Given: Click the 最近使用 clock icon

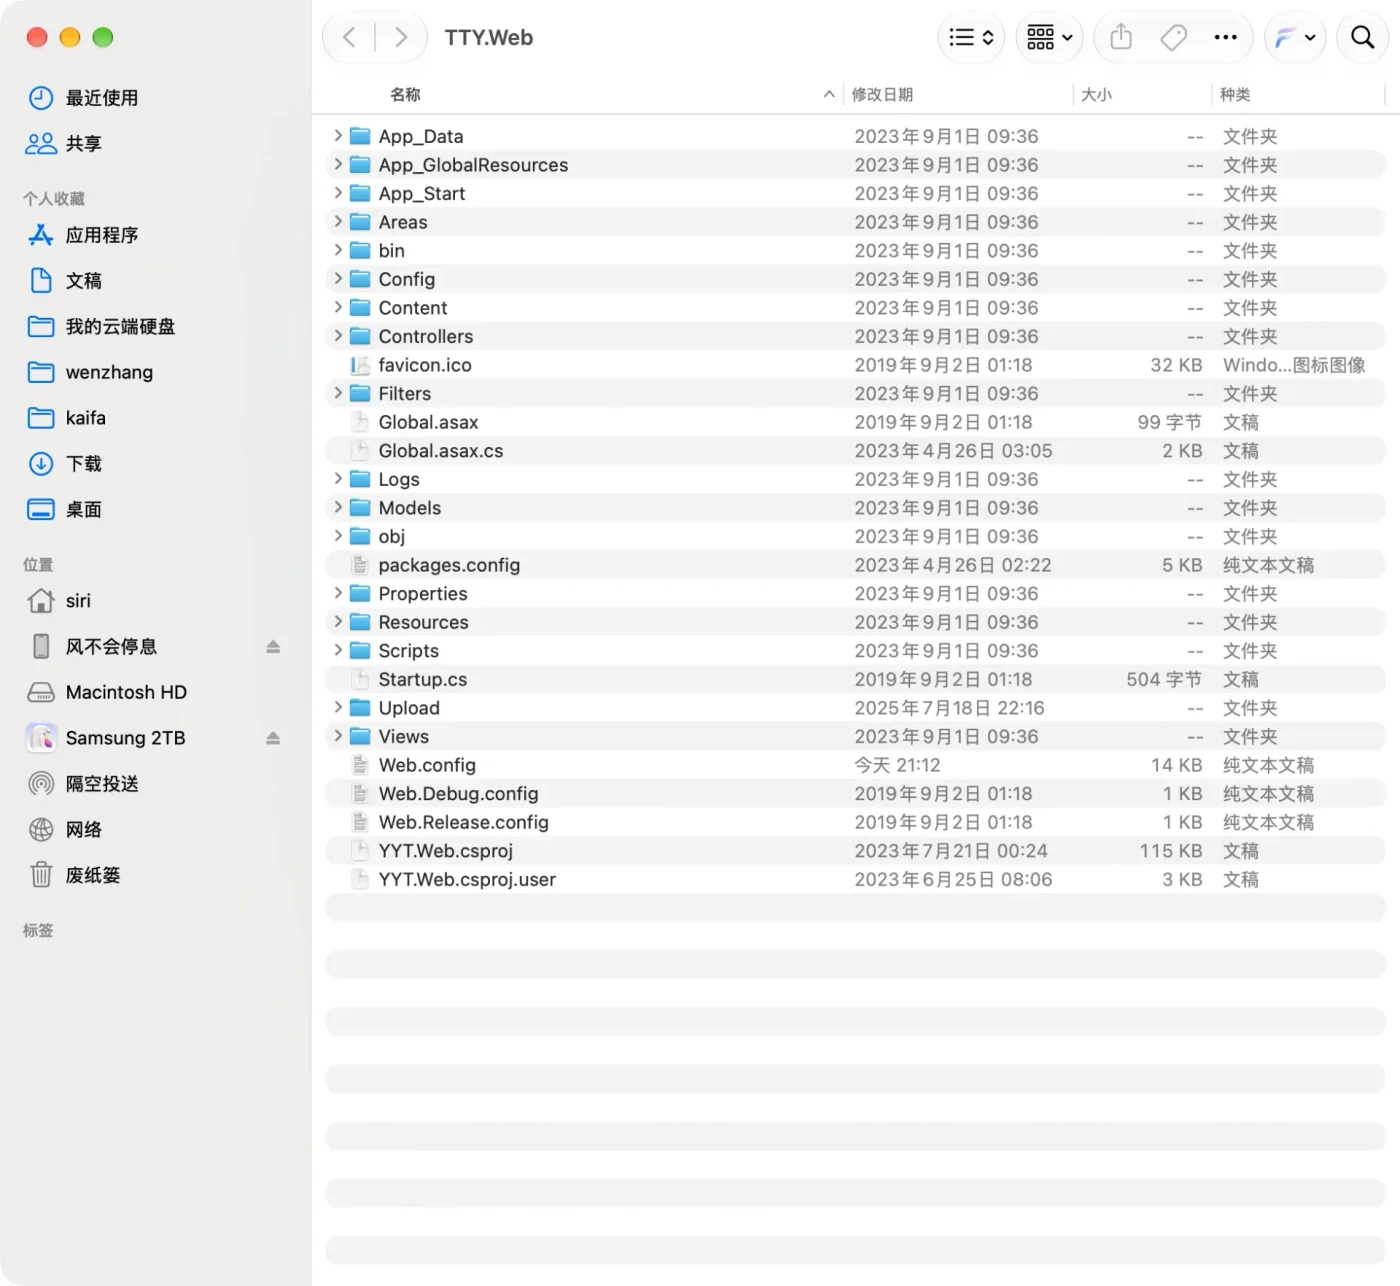Looking at the screenshot, I should click(x=41, y=98).
